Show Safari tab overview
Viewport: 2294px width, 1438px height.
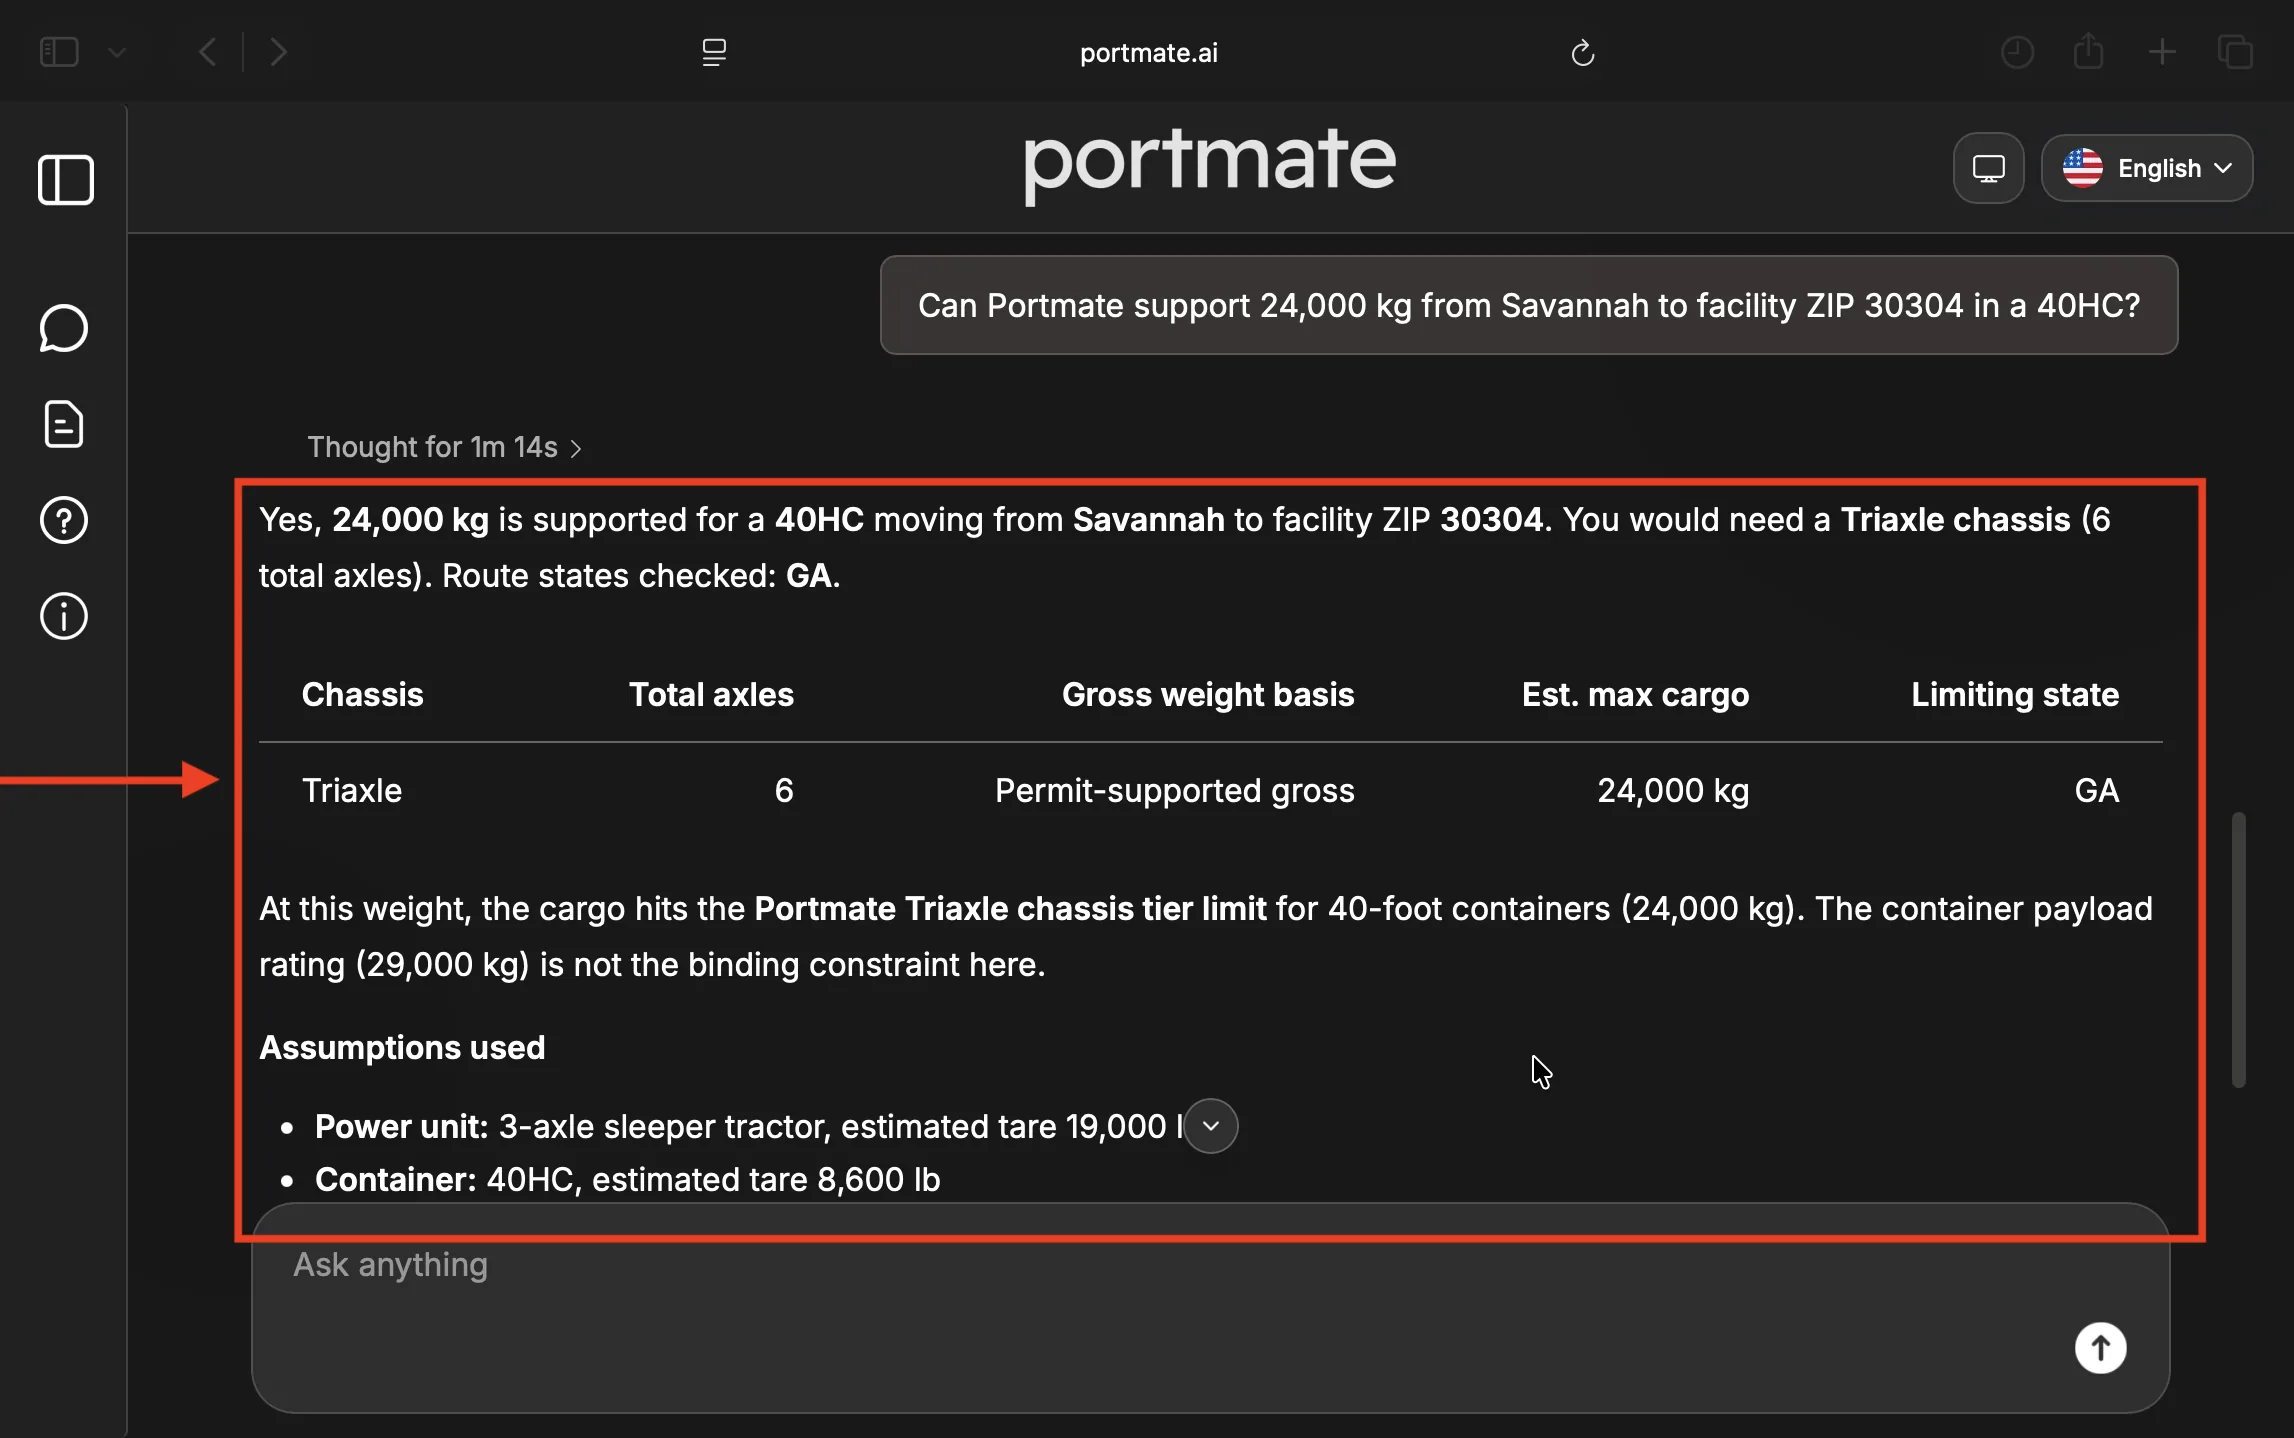tap(2235, 52)
